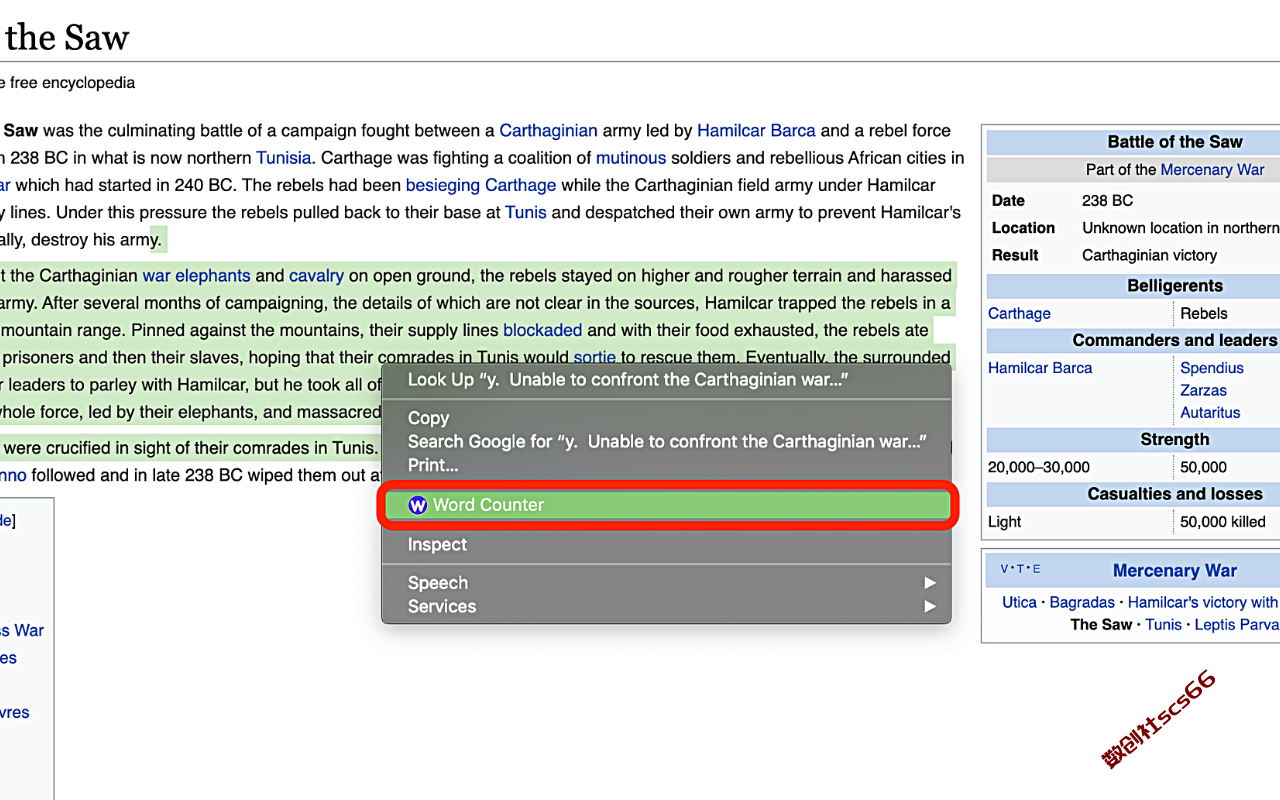
Task: Click the '20,000–30,000' strength value
Action: click(1039, 467)
